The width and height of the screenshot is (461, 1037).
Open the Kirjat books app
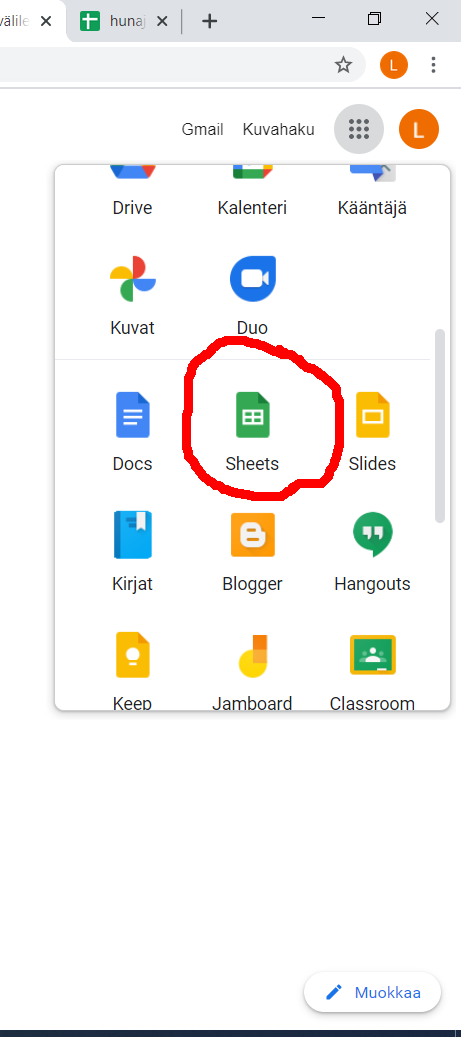pyautogui.click(x=132, y=552)
